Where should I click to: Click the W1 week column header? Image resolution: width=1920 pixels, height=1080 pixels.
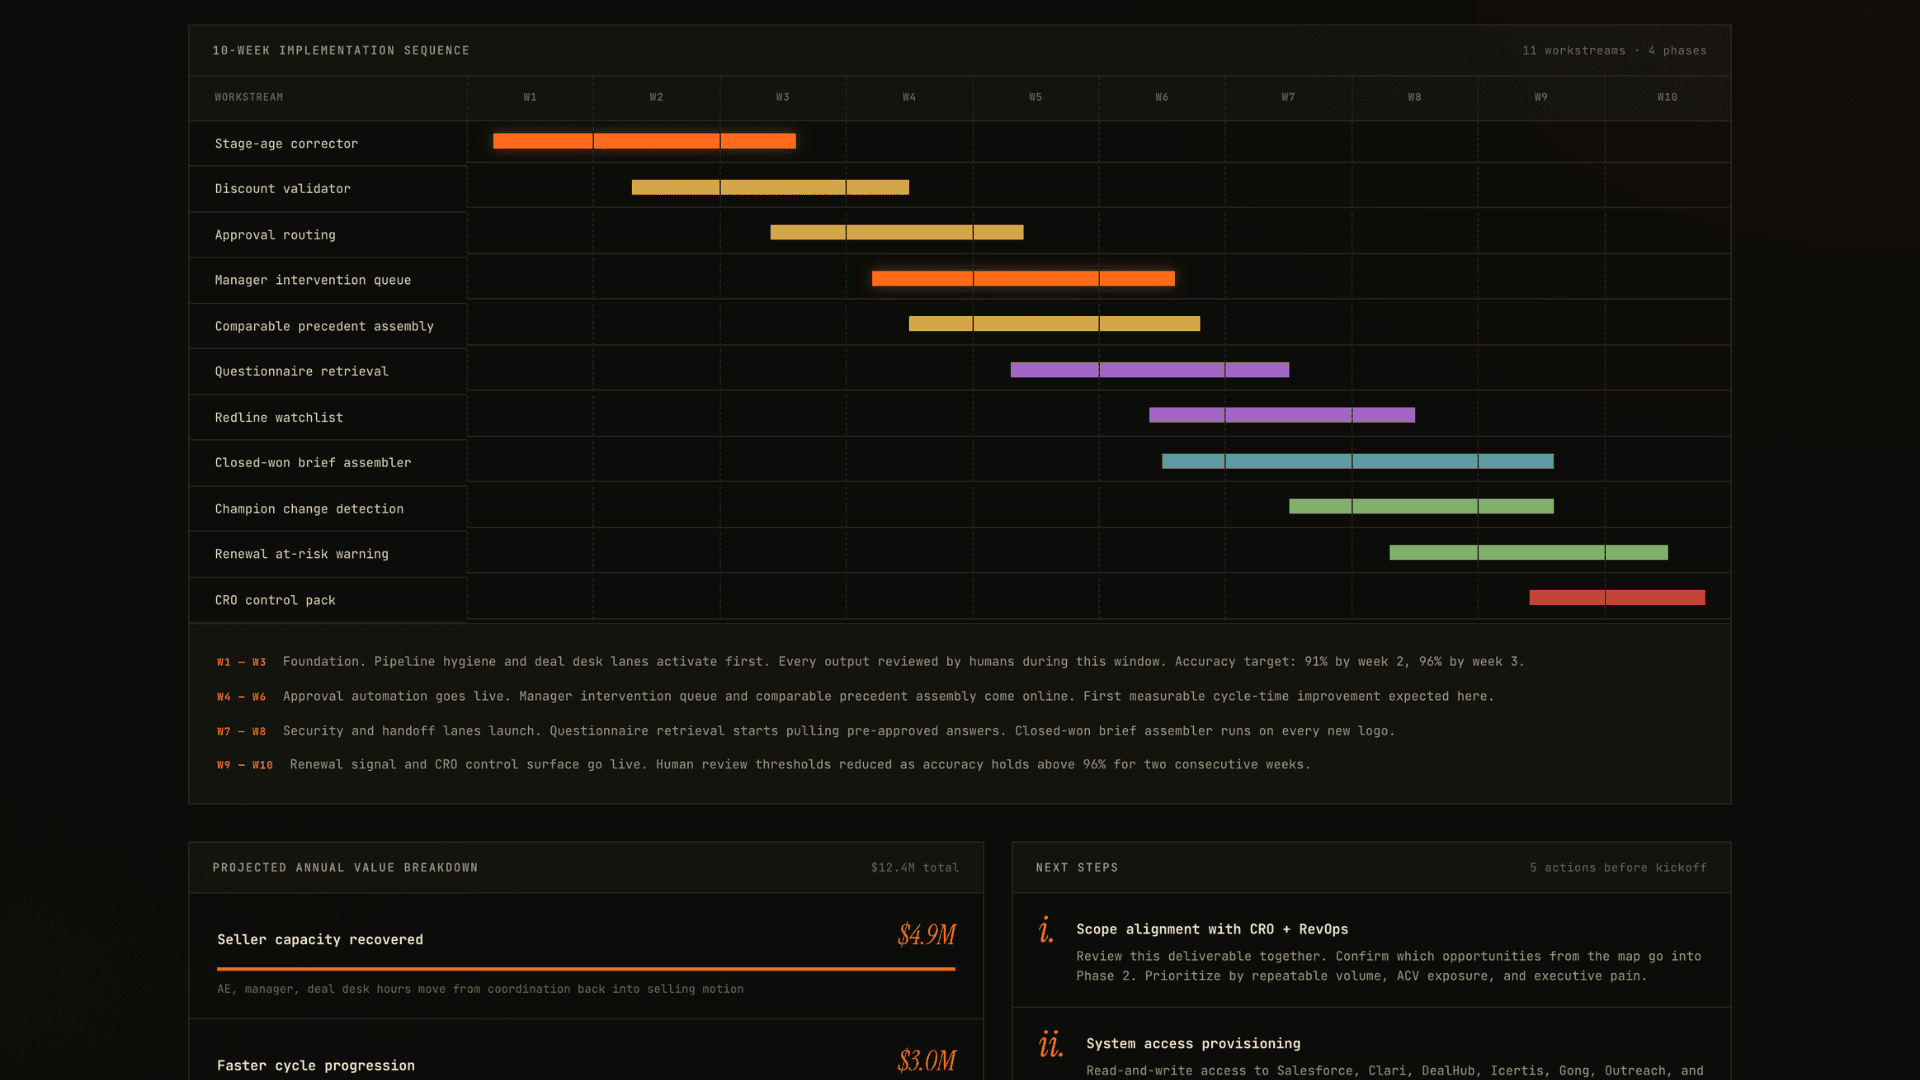point(530,97)
